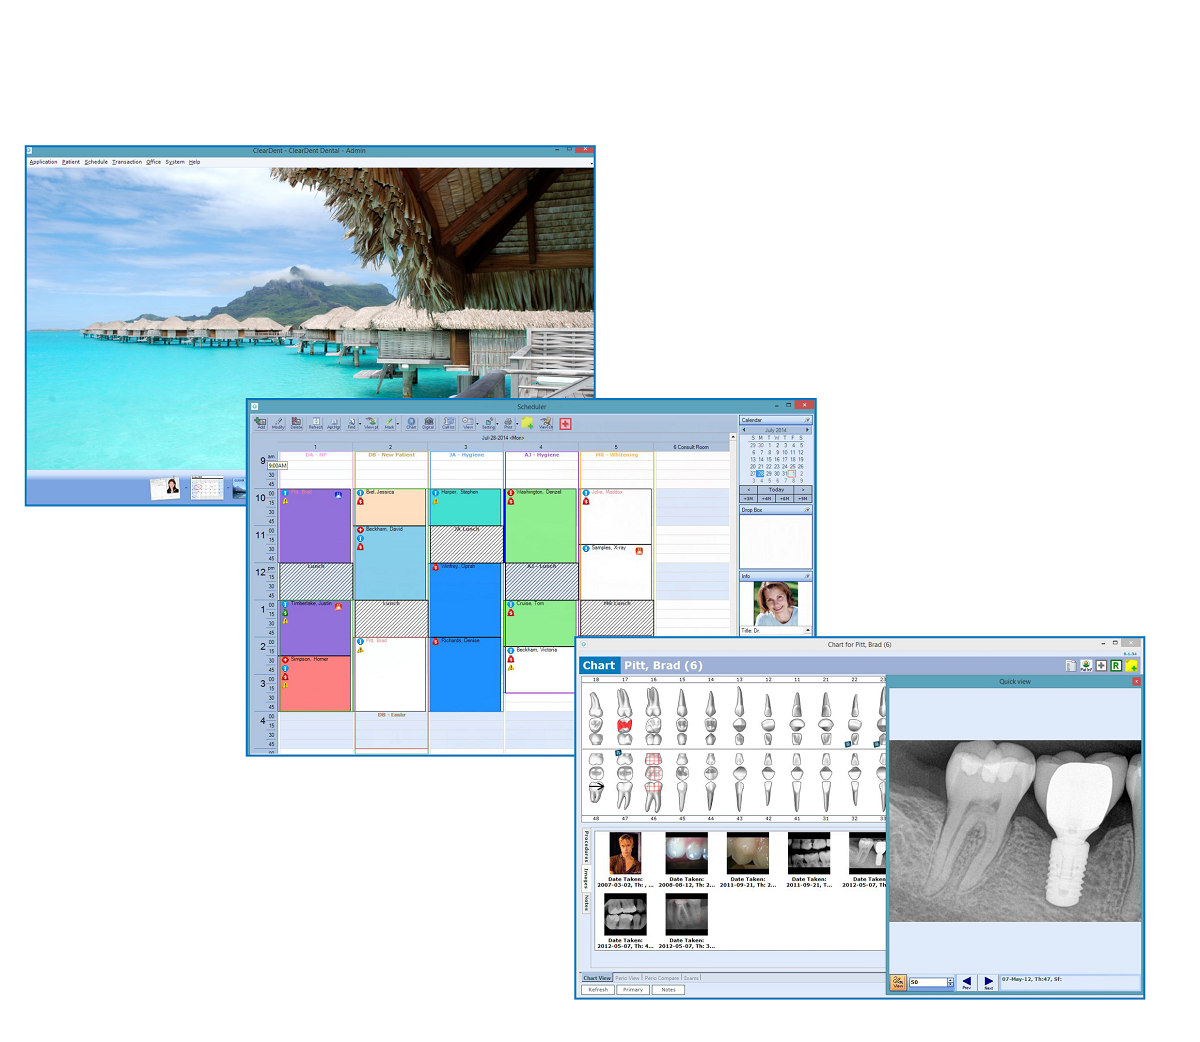Select Cruise, Tom appointment block
Image resolution: width=1200 pixels, height=1042 pixels.
click(541, 622)
